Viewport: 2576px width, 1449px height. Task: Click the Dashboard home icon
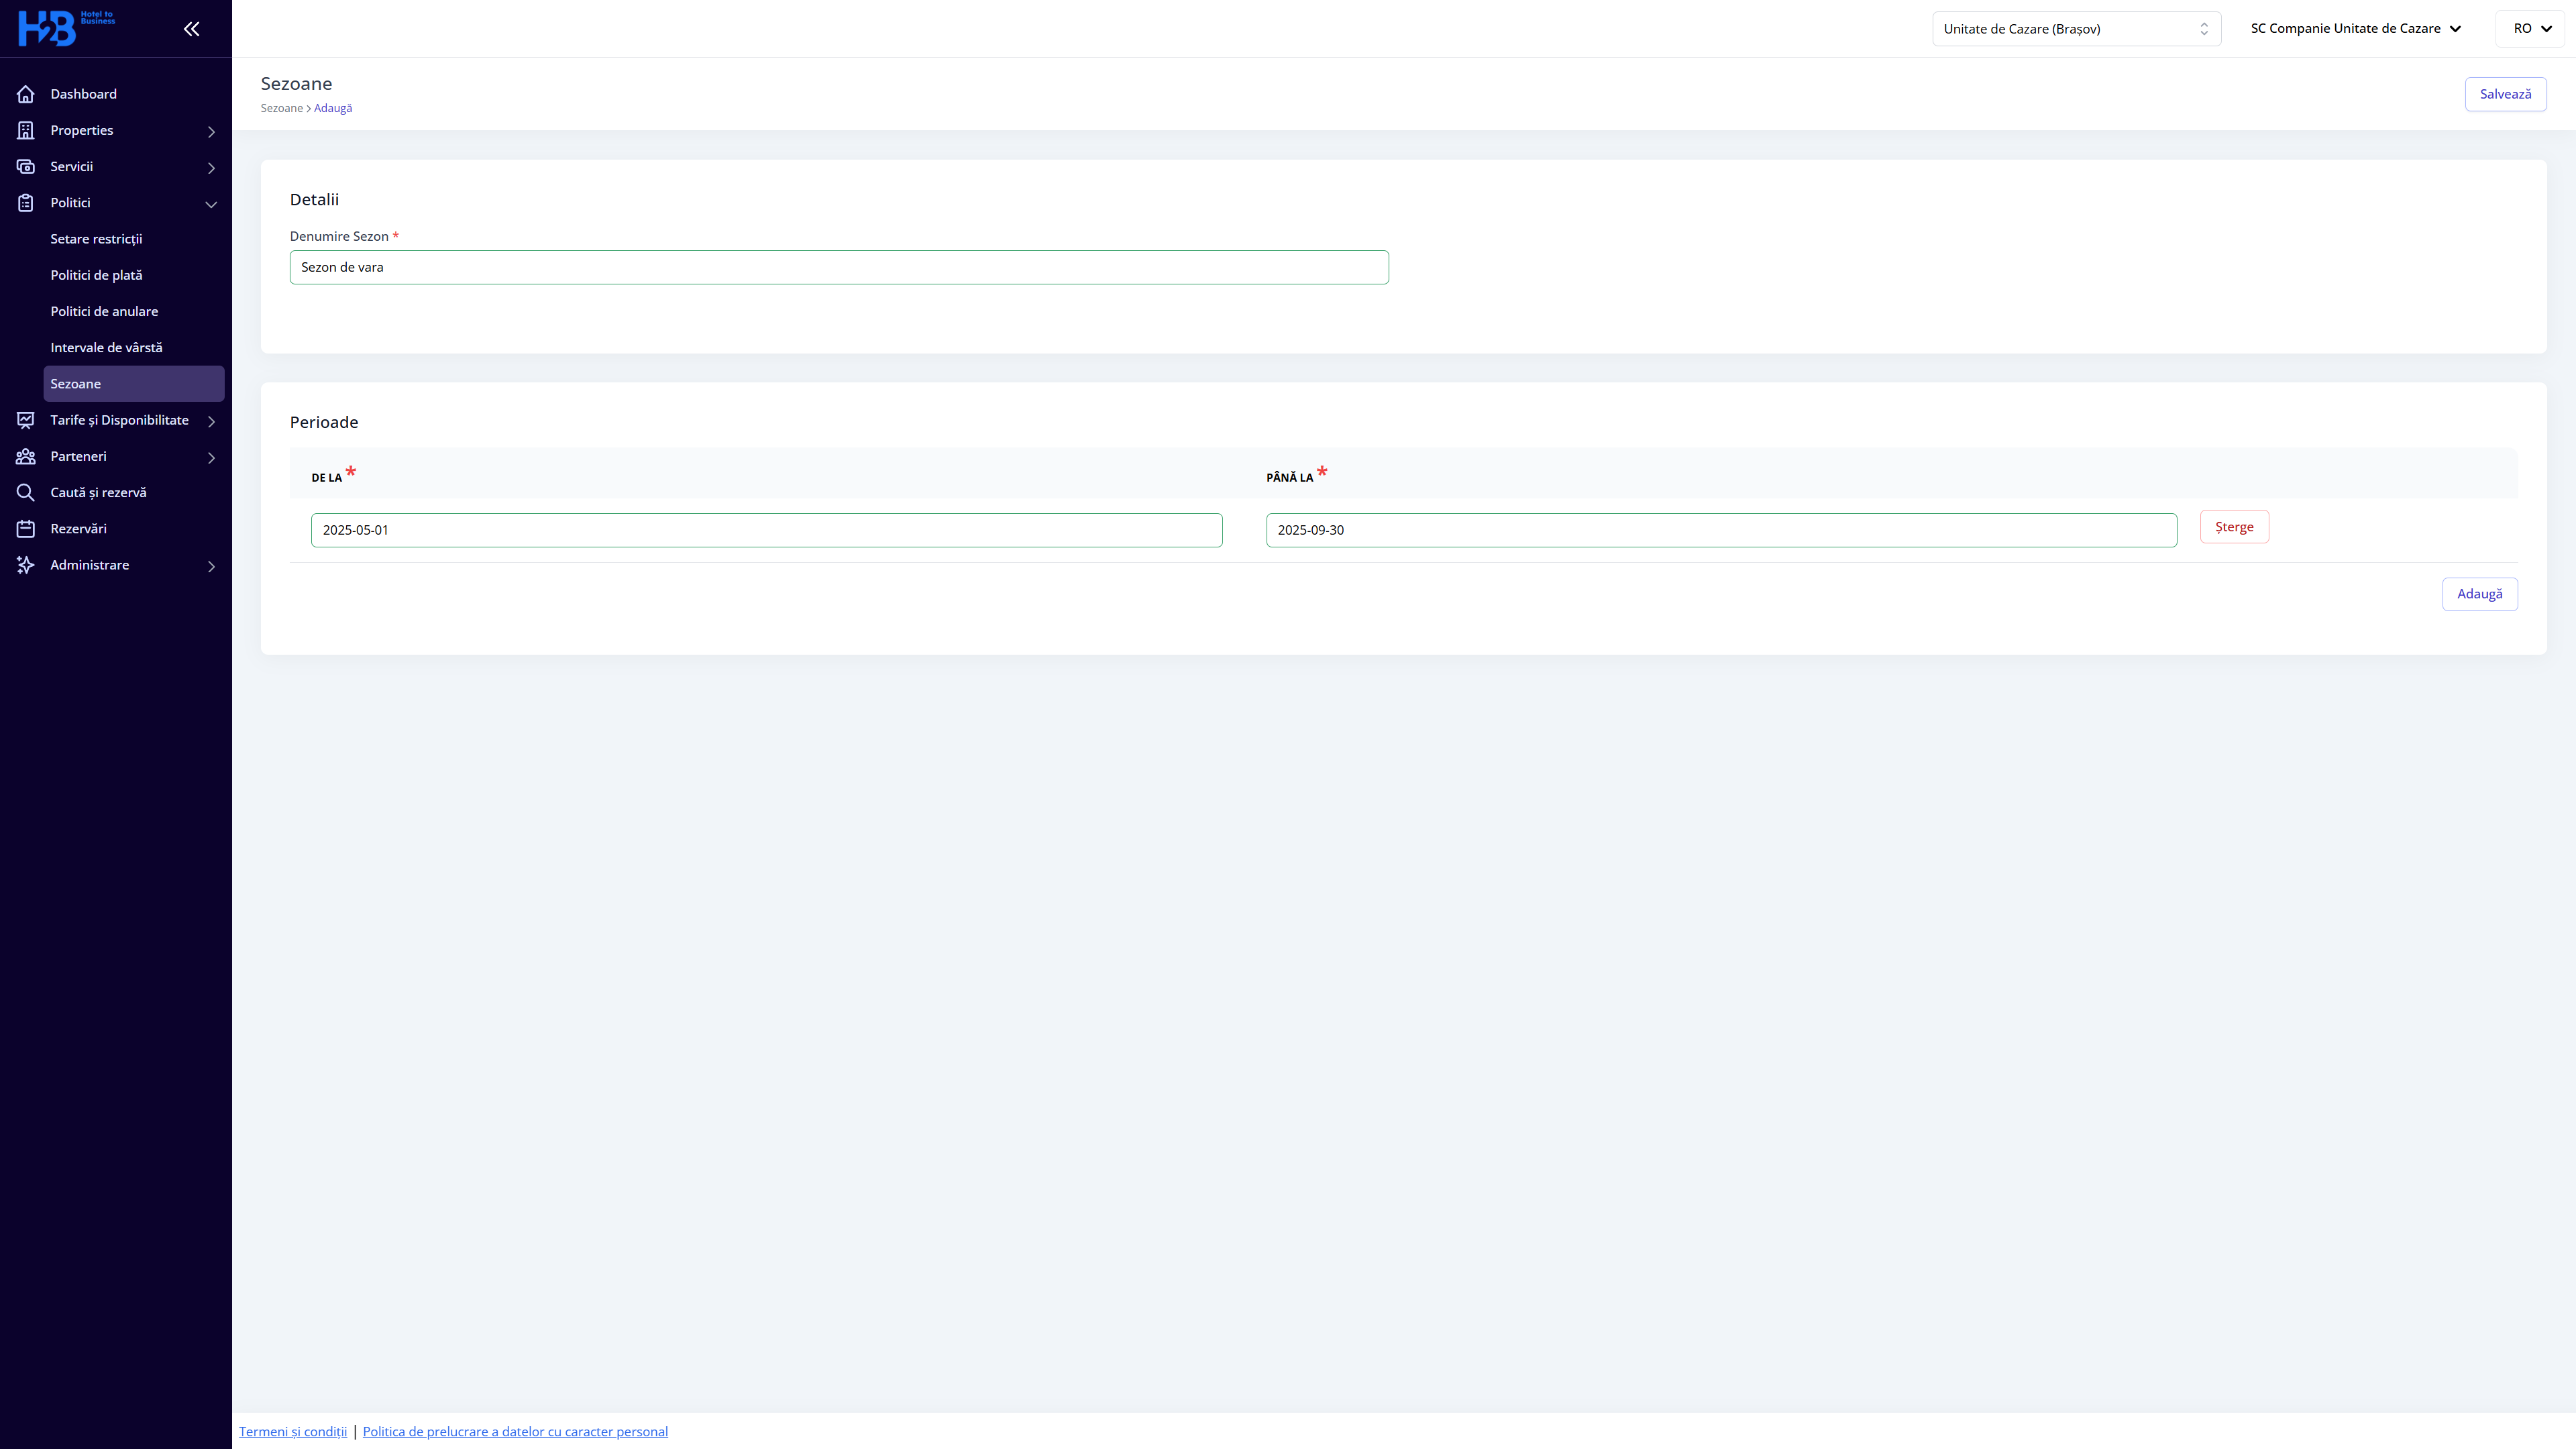coord(26,94)
